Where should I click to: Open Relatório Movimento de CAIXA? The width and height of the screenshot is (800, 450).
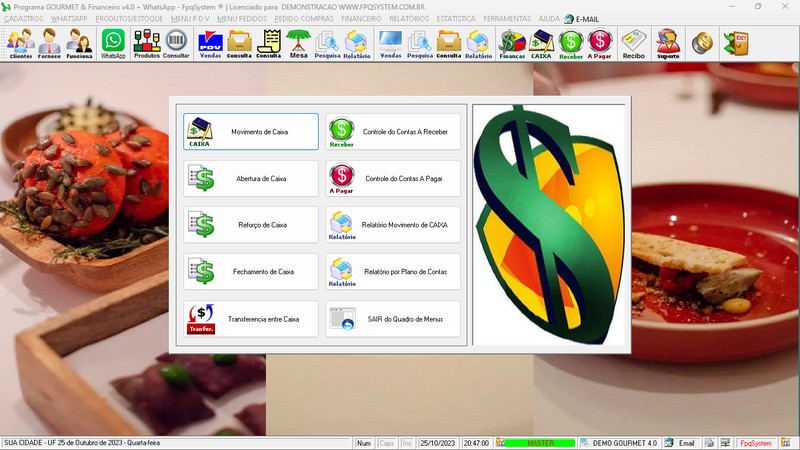coord(393,225)
